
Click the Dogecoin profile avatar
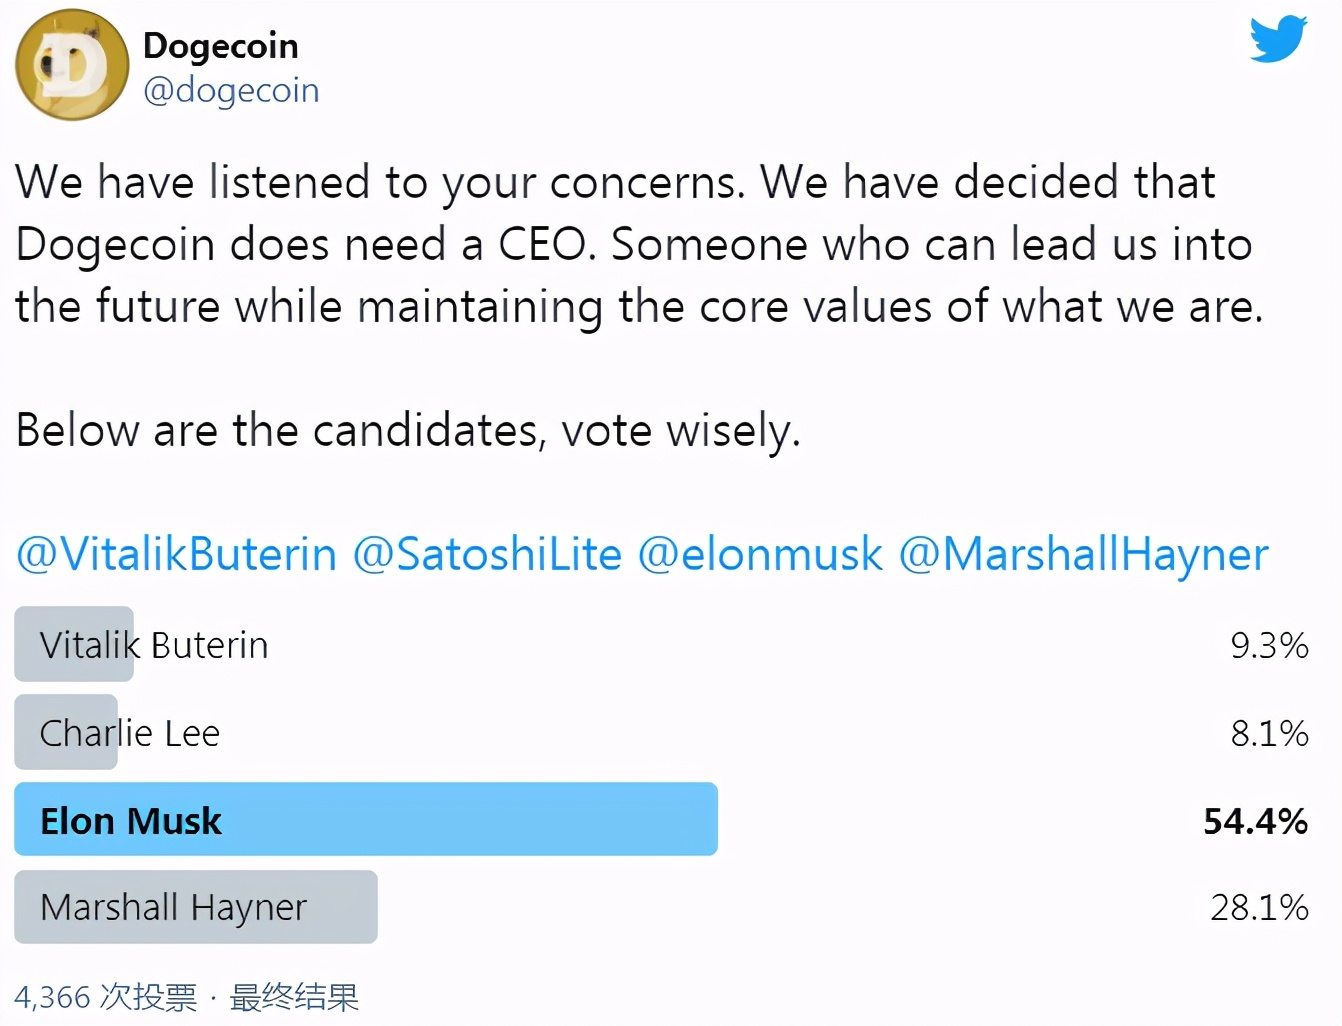pos(72,66)
